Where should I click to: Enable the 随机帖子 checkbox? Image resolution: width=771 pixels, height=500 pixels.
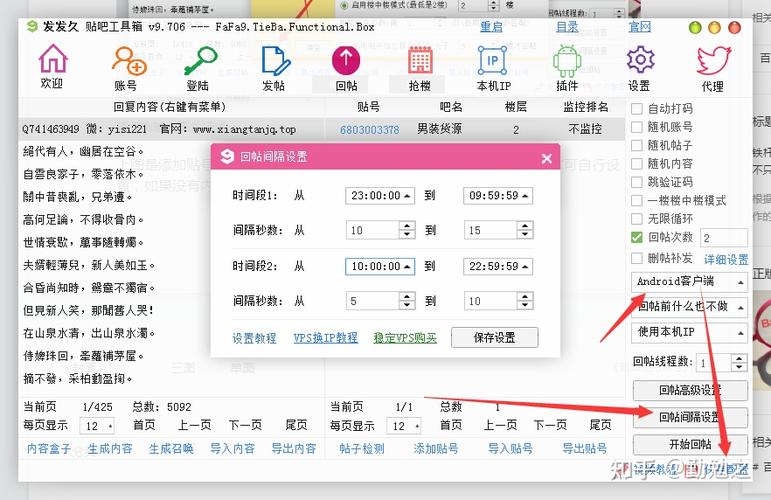click(x=637, y=146)
